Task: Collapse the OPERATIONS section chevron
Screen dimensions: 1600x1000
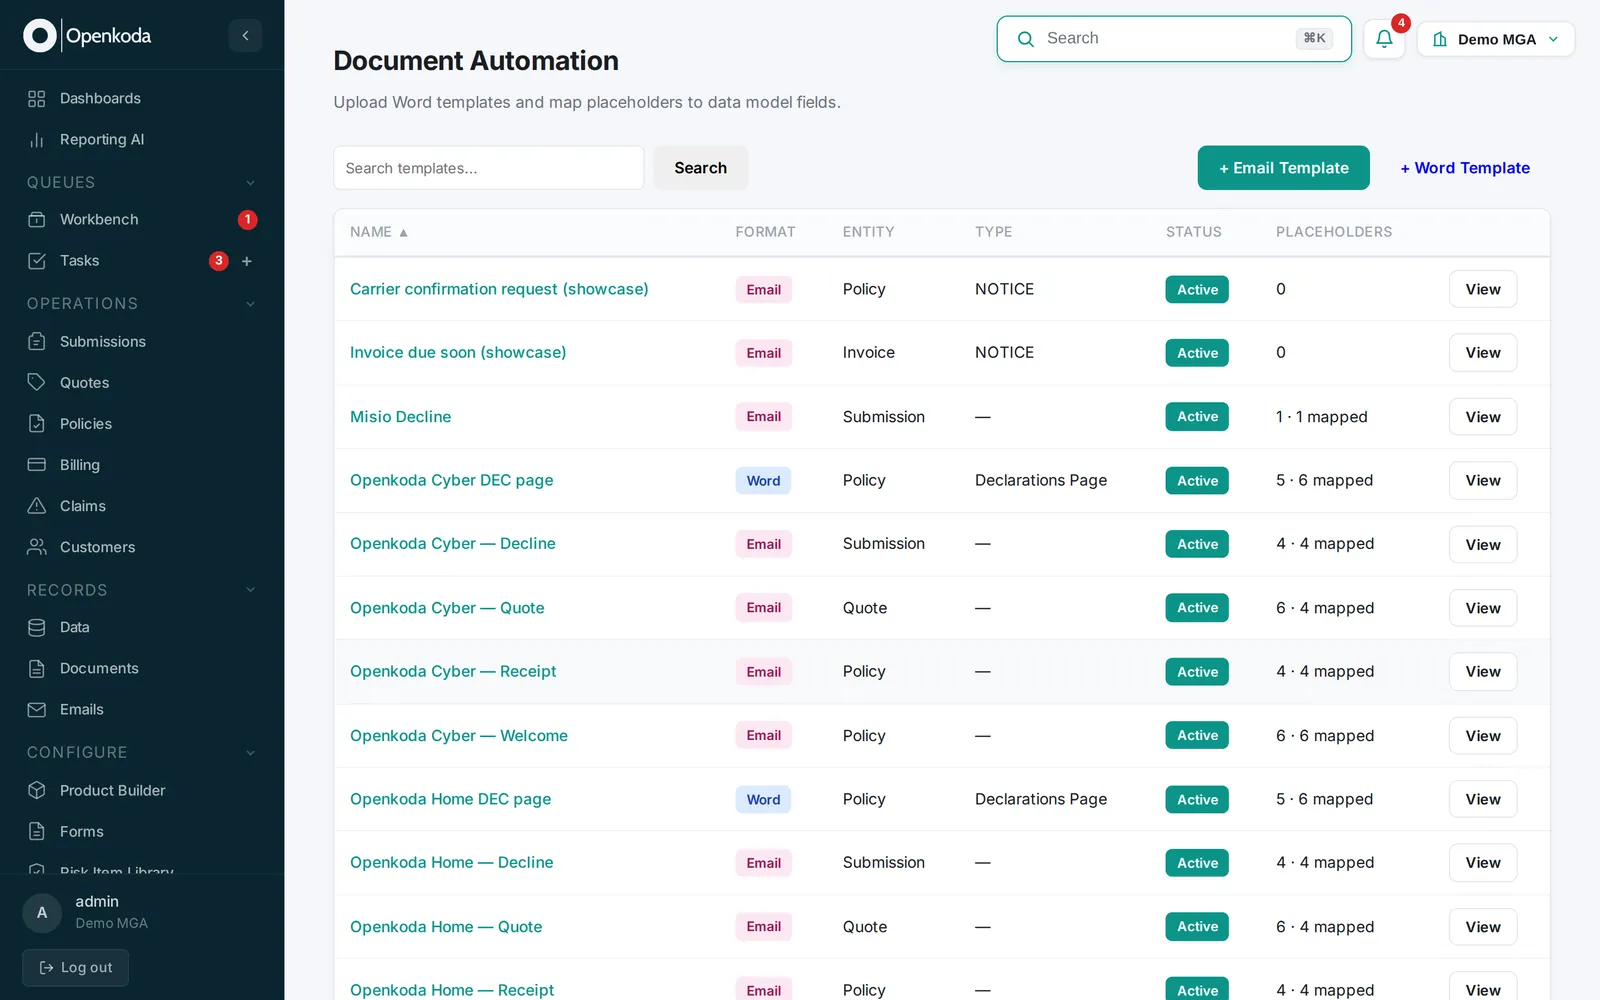Action: pos(250,304)
